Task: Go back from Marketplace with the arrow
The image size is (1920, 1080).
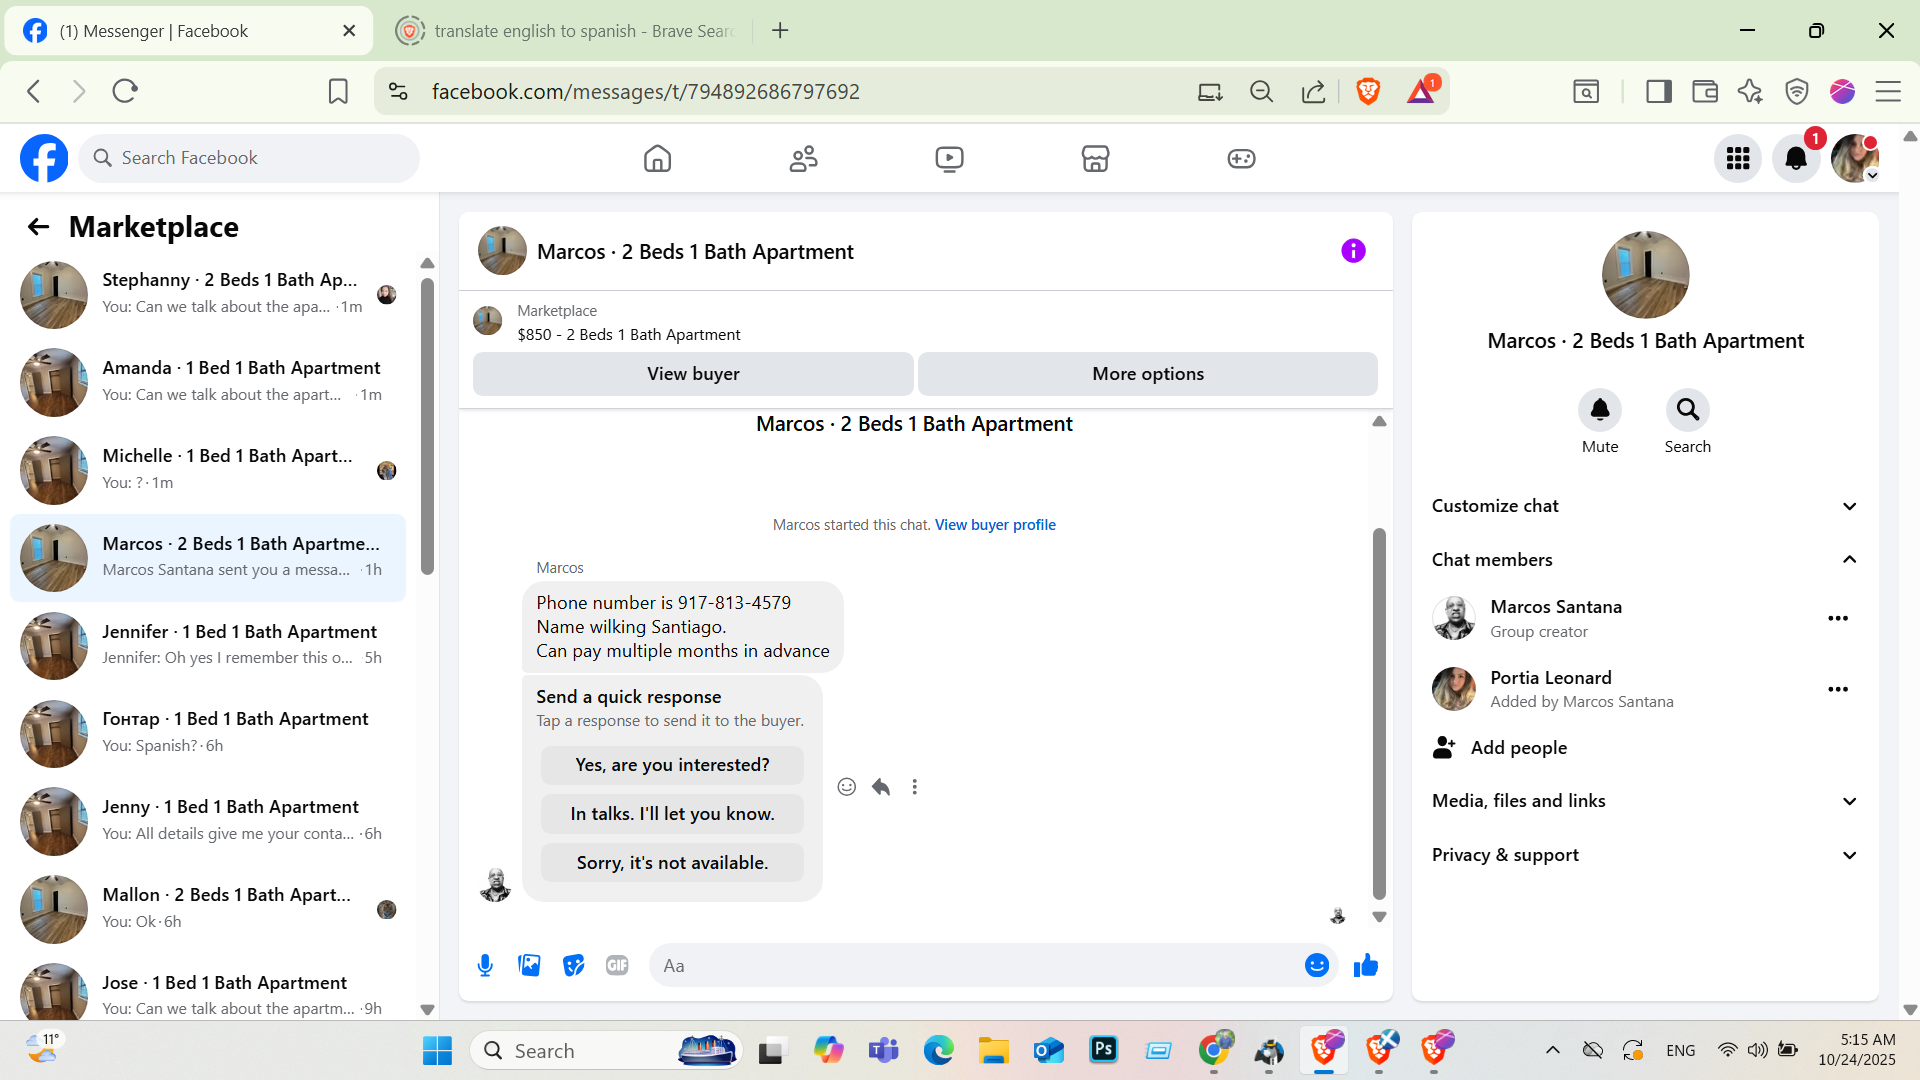Action: point(38,227)
